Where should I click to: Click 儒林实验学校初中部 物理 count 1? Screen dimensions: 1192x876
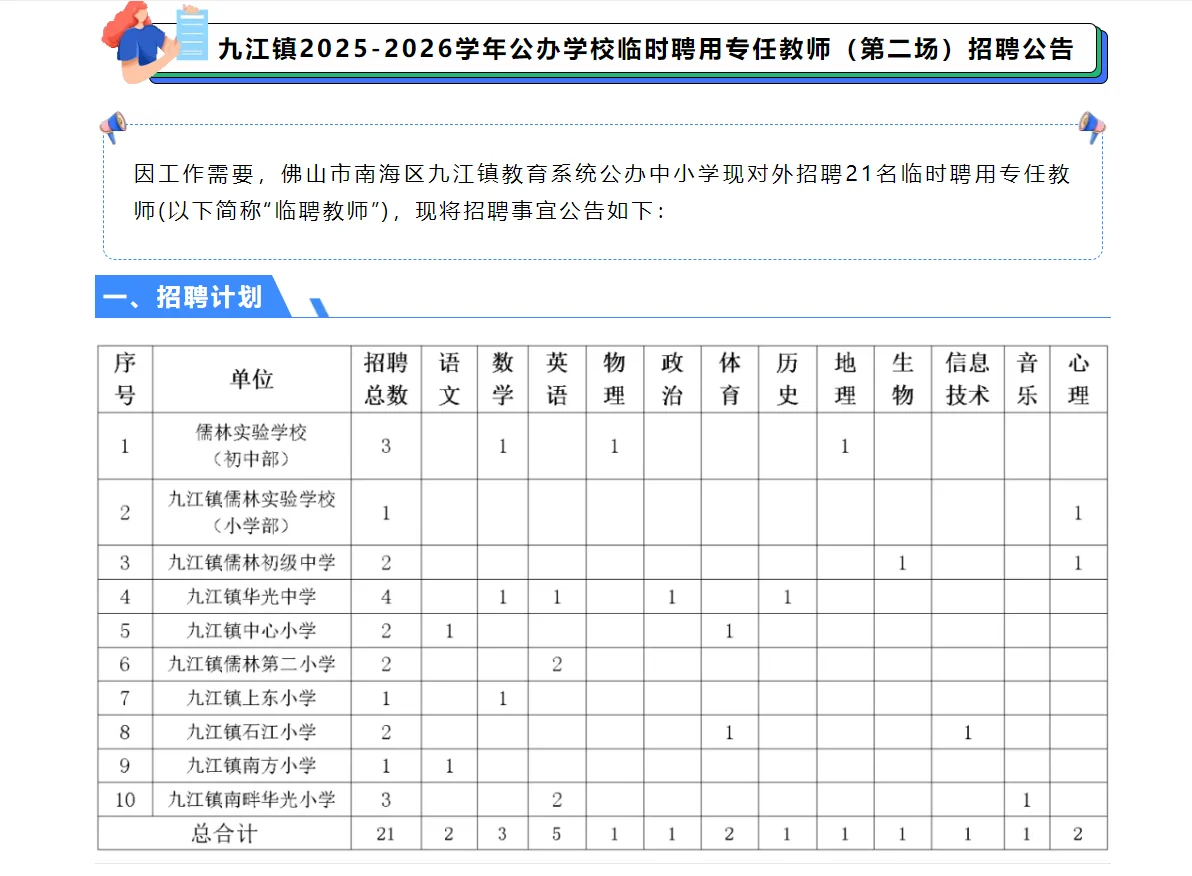[x=614, y=446]
